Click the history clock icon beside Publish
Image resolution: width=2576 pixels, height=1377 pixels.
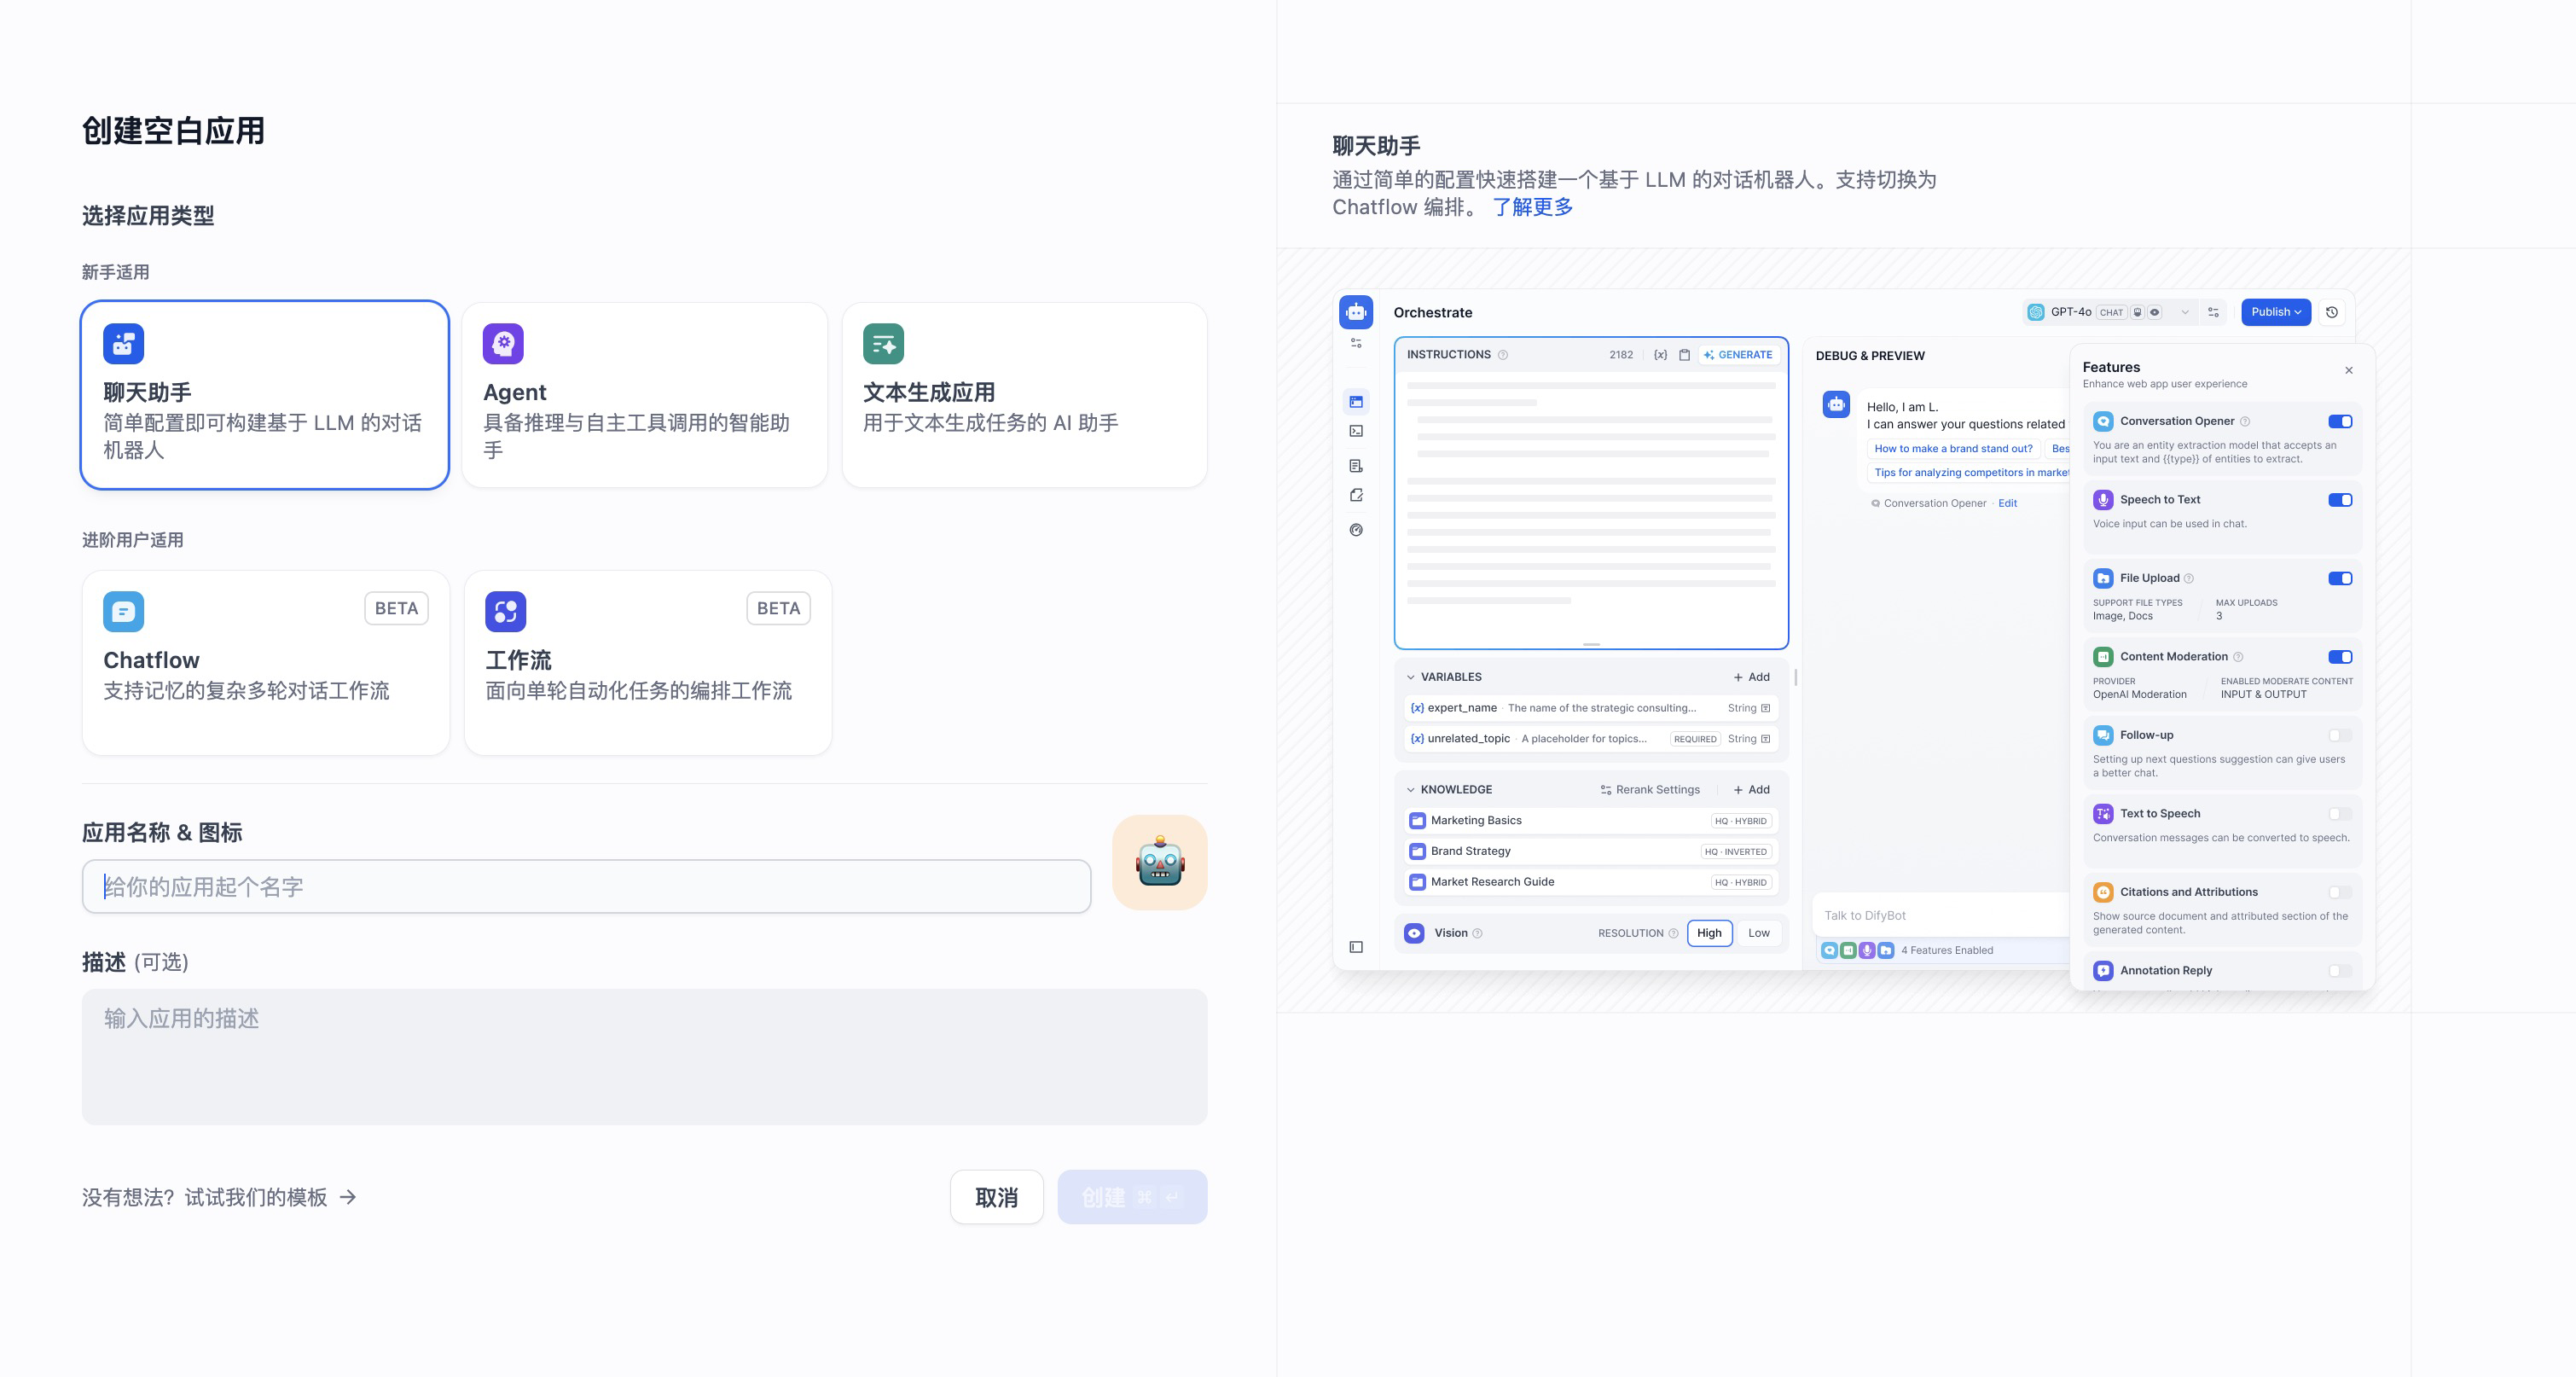tap(2331, 312)
